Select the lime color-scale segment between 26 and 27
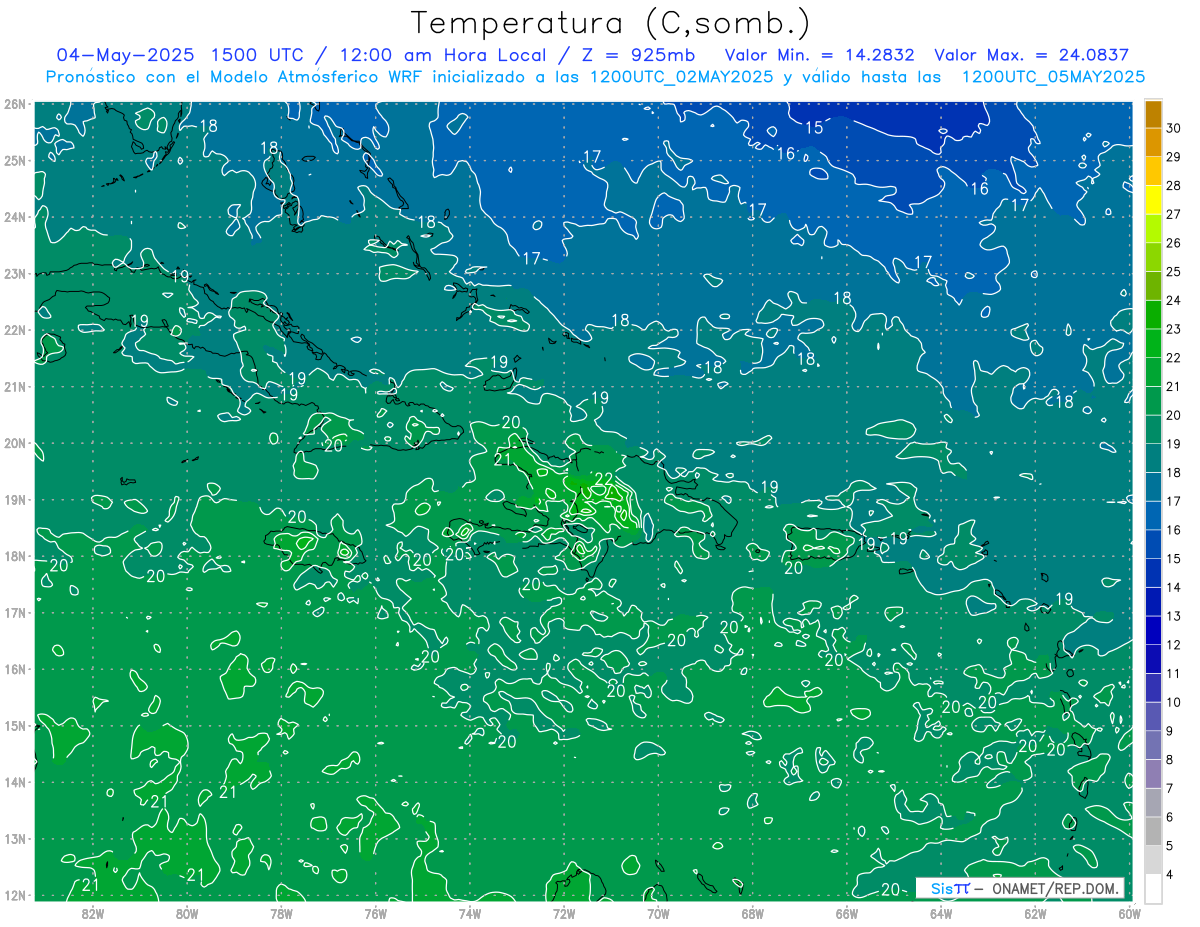1200x927 pixels. (1153, 228)
